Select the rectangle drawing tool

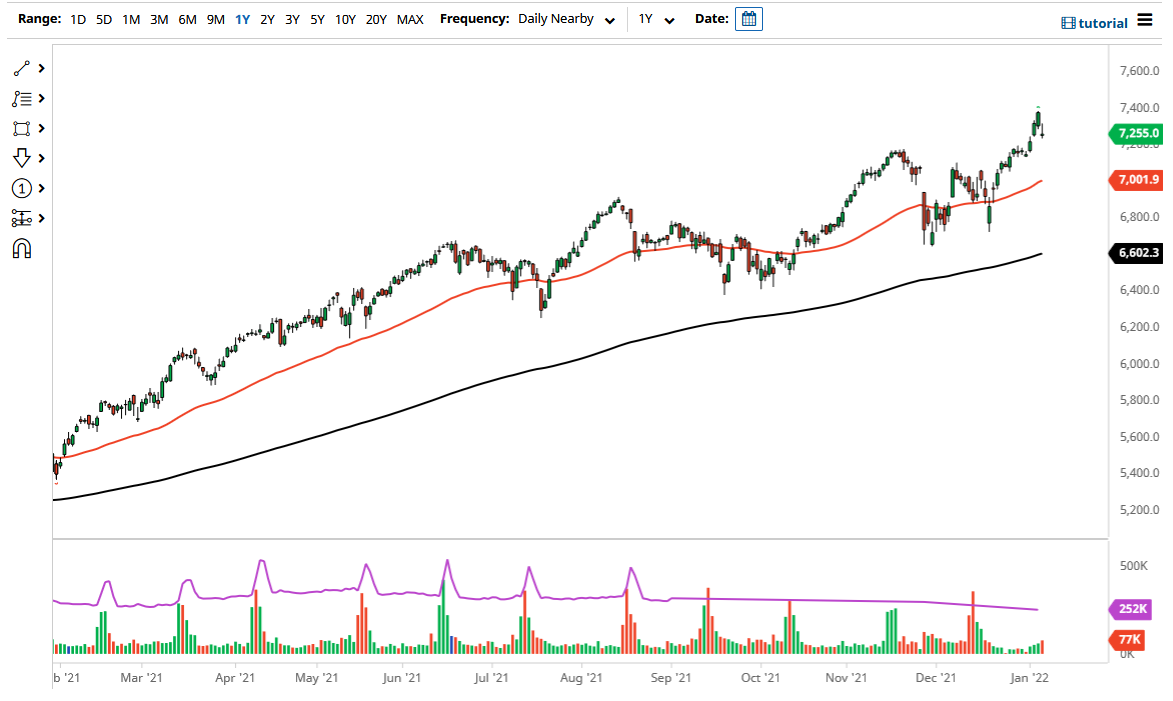[x=22, y=128]
